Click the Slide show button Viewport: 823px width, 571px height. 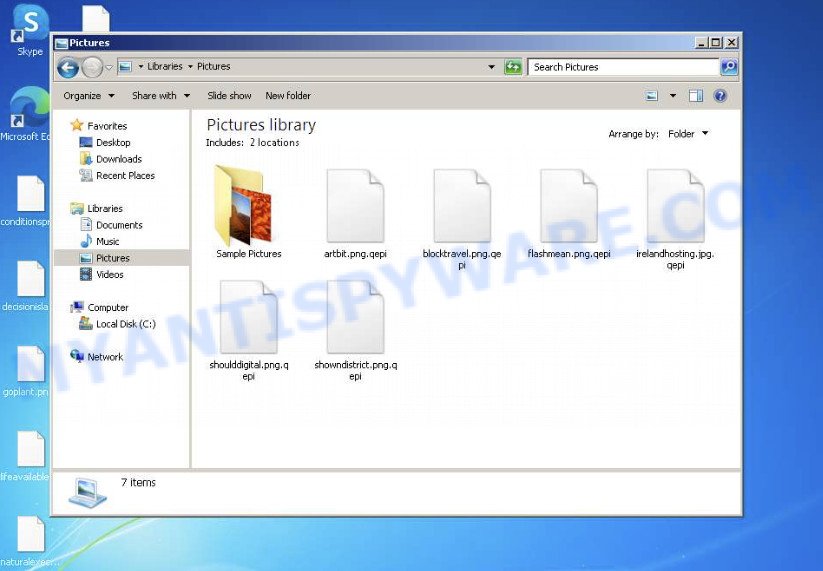(x=229, y=96)
